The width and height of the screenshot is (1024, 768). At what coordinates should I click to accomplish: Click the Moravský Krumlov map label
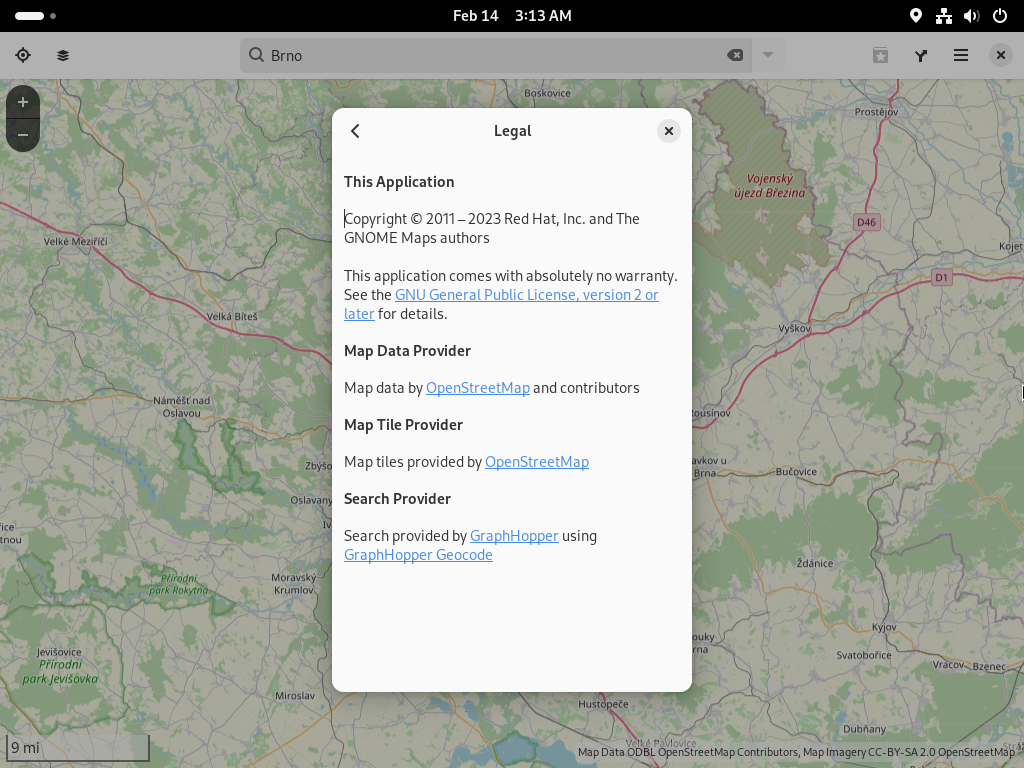pos(294,584)
